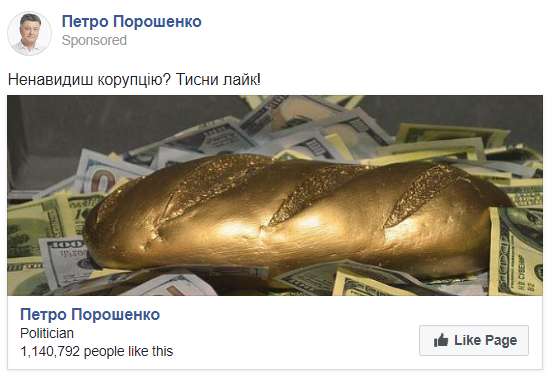Click the Sponsored label under the name
Screen dimensions: 554x378
tap(94, 40)
